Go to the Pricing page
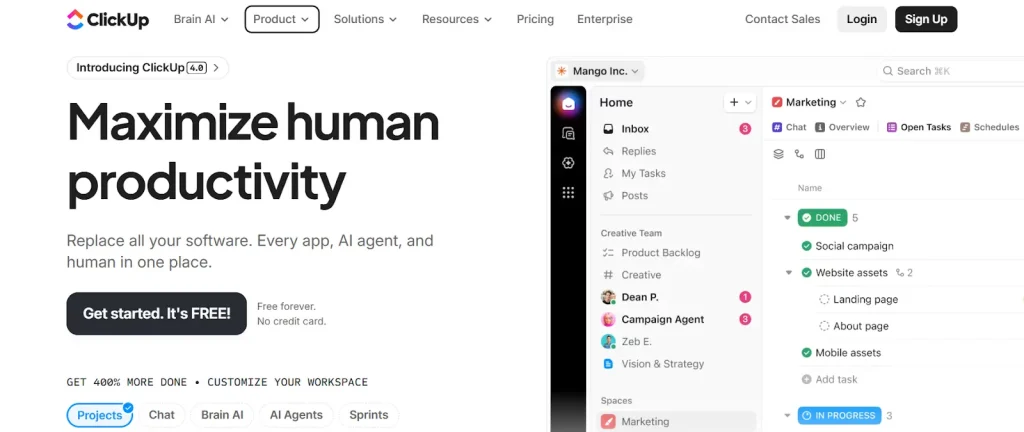Screen dimensions: 1024x432 pyautogui.click(x=535, y=20)
